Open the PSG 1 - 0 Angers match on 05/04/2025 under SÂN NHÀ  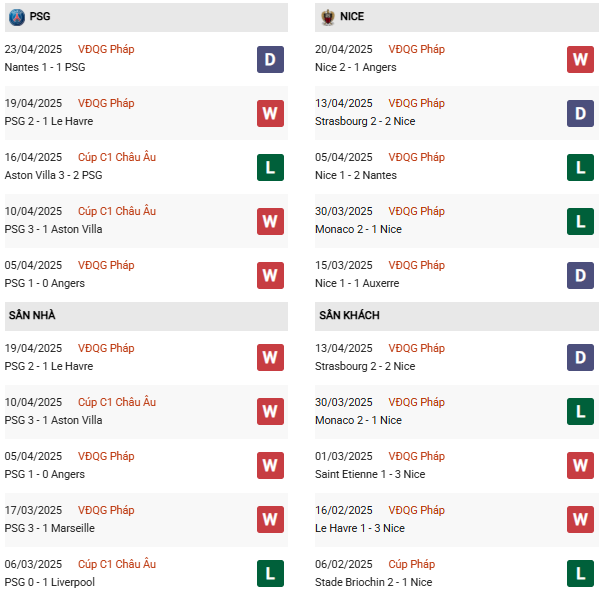click(x=45, y=474)
